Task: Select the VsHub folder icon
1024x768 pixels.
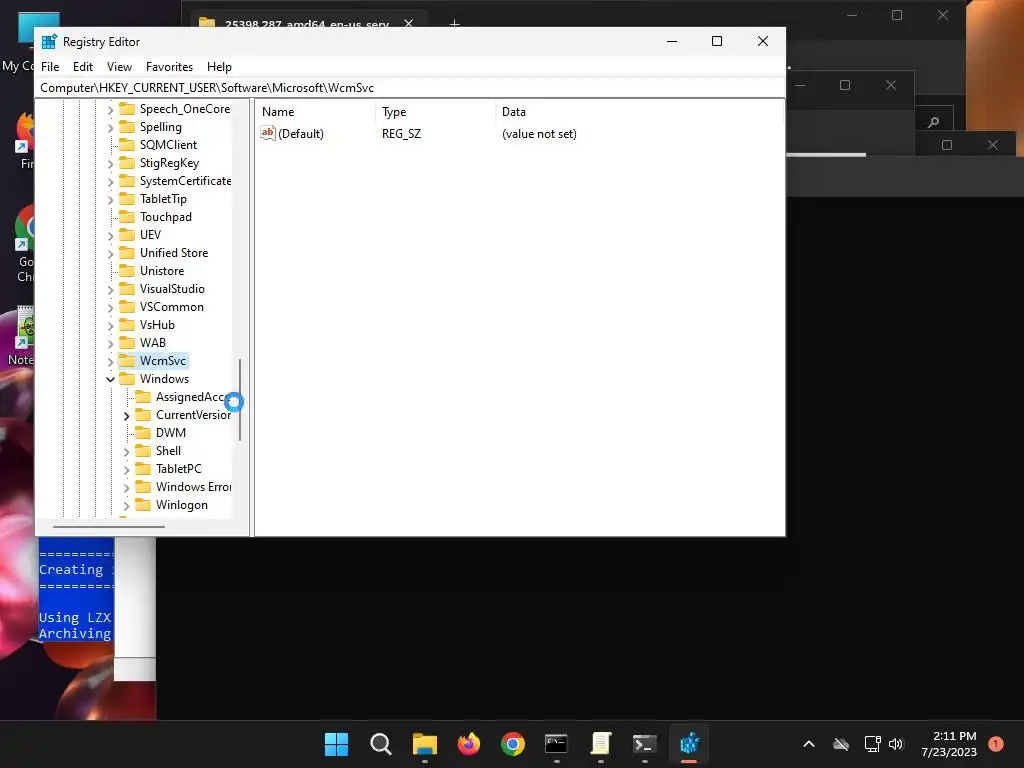Action: click(127, 325)
